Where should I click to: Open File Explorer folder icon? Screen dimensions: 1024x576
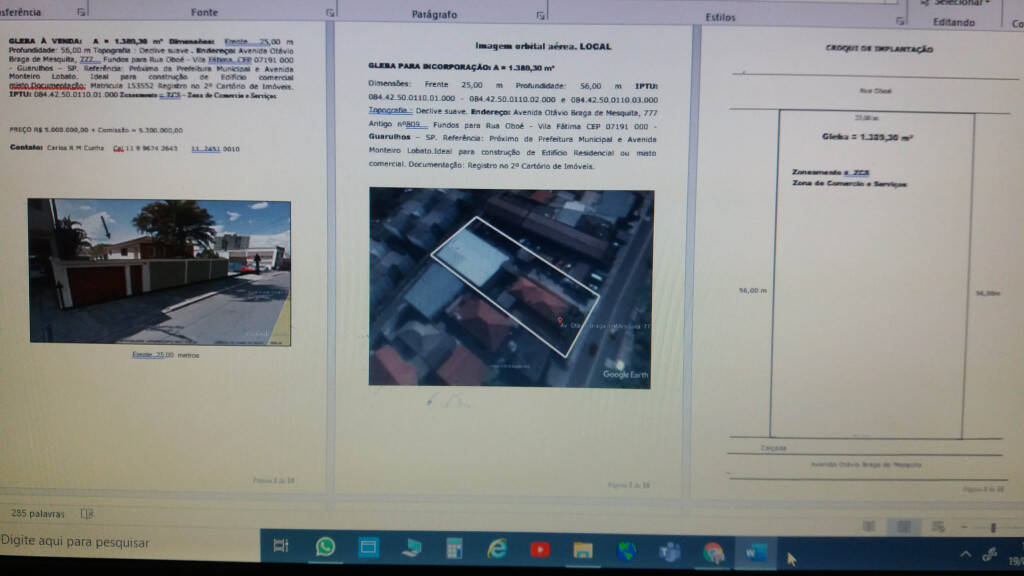(x=583, y=549)
